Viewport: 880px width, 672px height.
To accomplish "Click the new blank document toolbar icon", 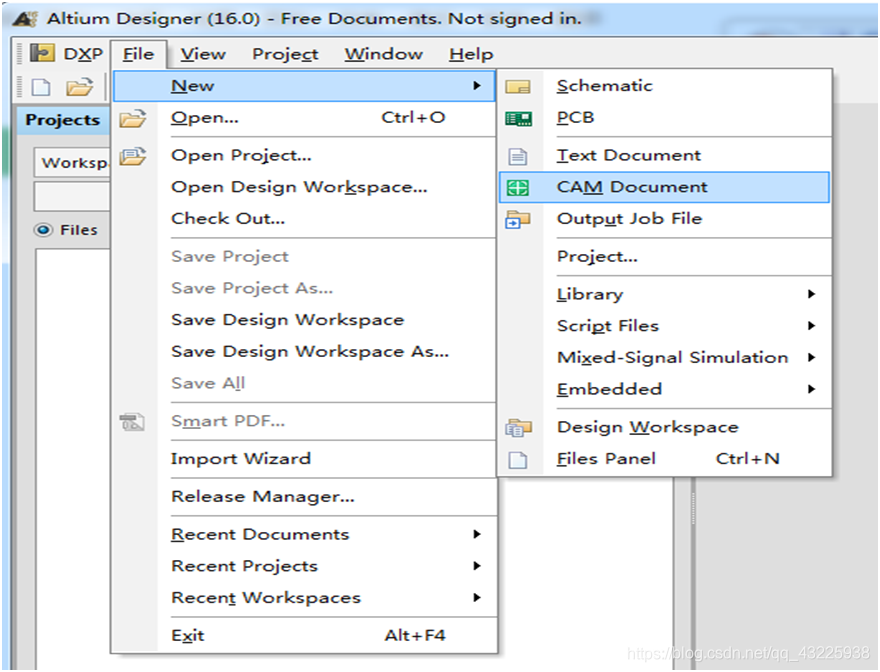I will [x=41, y=87].
